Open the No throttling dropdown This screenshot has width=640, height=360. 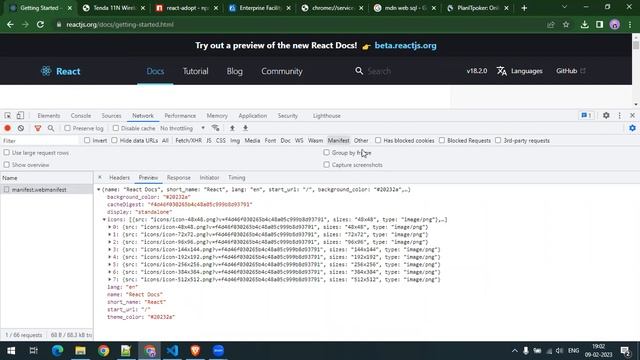(182, 128)
